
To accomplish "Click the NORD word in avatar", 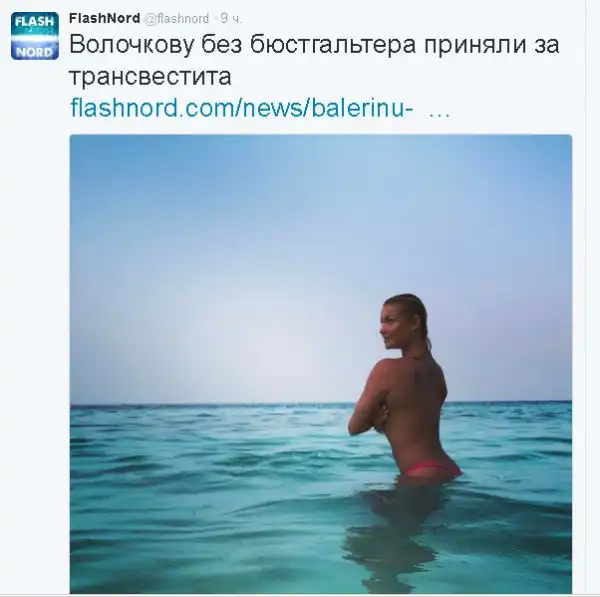I will tap(34, 51).
